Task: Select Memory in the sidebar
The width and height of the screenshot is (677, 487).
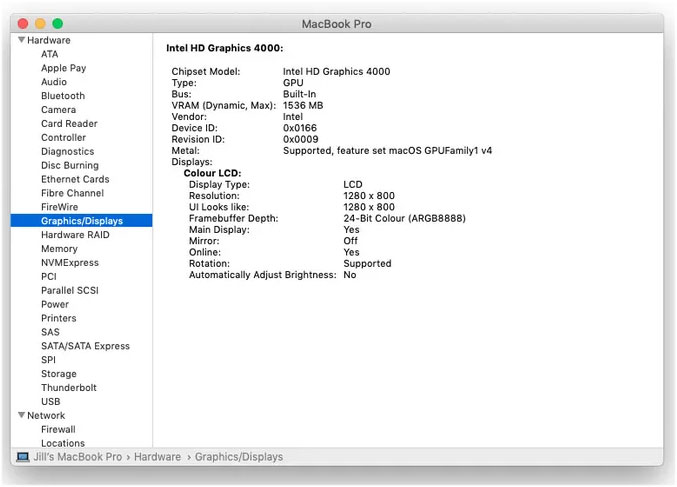Action: [59, 249]
